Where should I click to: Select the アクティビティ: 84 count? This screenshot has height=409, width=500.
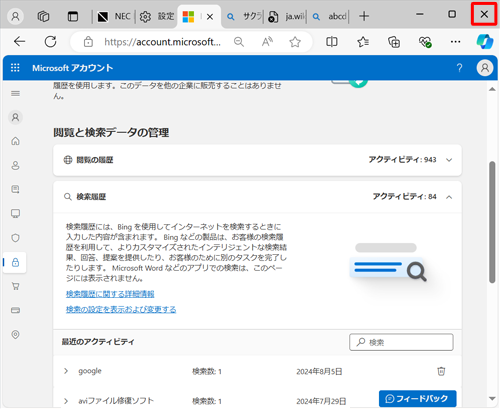point(404,197)
